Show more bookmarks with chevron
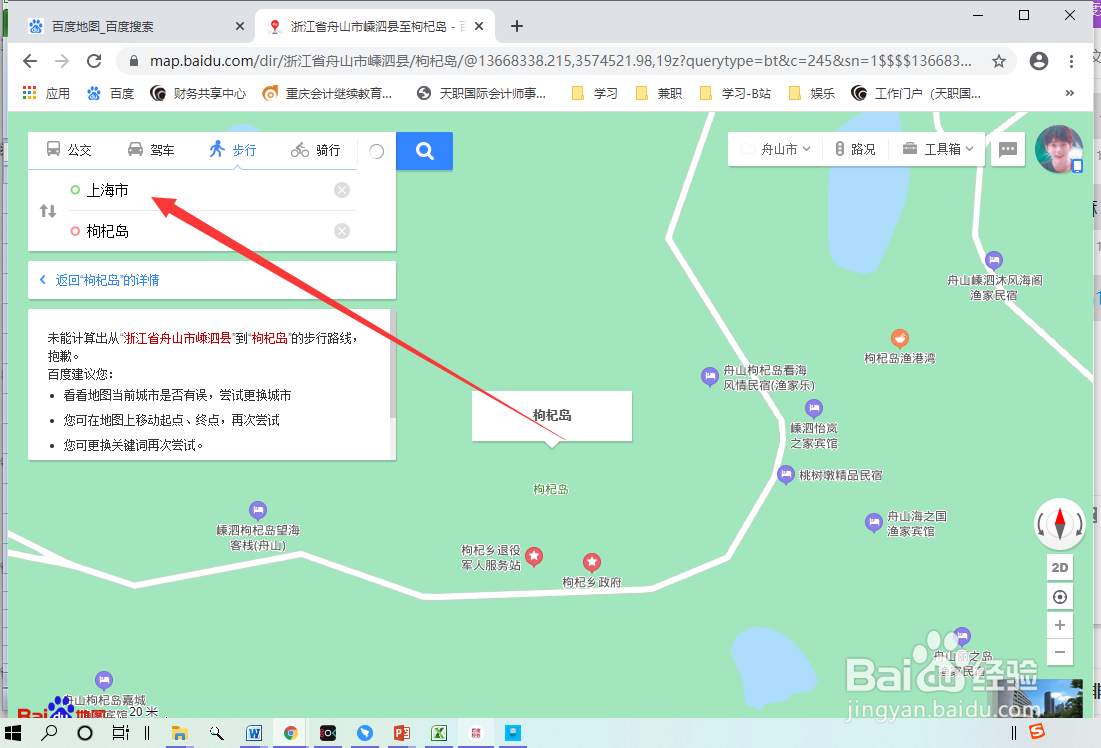Viewport: 1101px width, 748px height. tap(1069, 93)
